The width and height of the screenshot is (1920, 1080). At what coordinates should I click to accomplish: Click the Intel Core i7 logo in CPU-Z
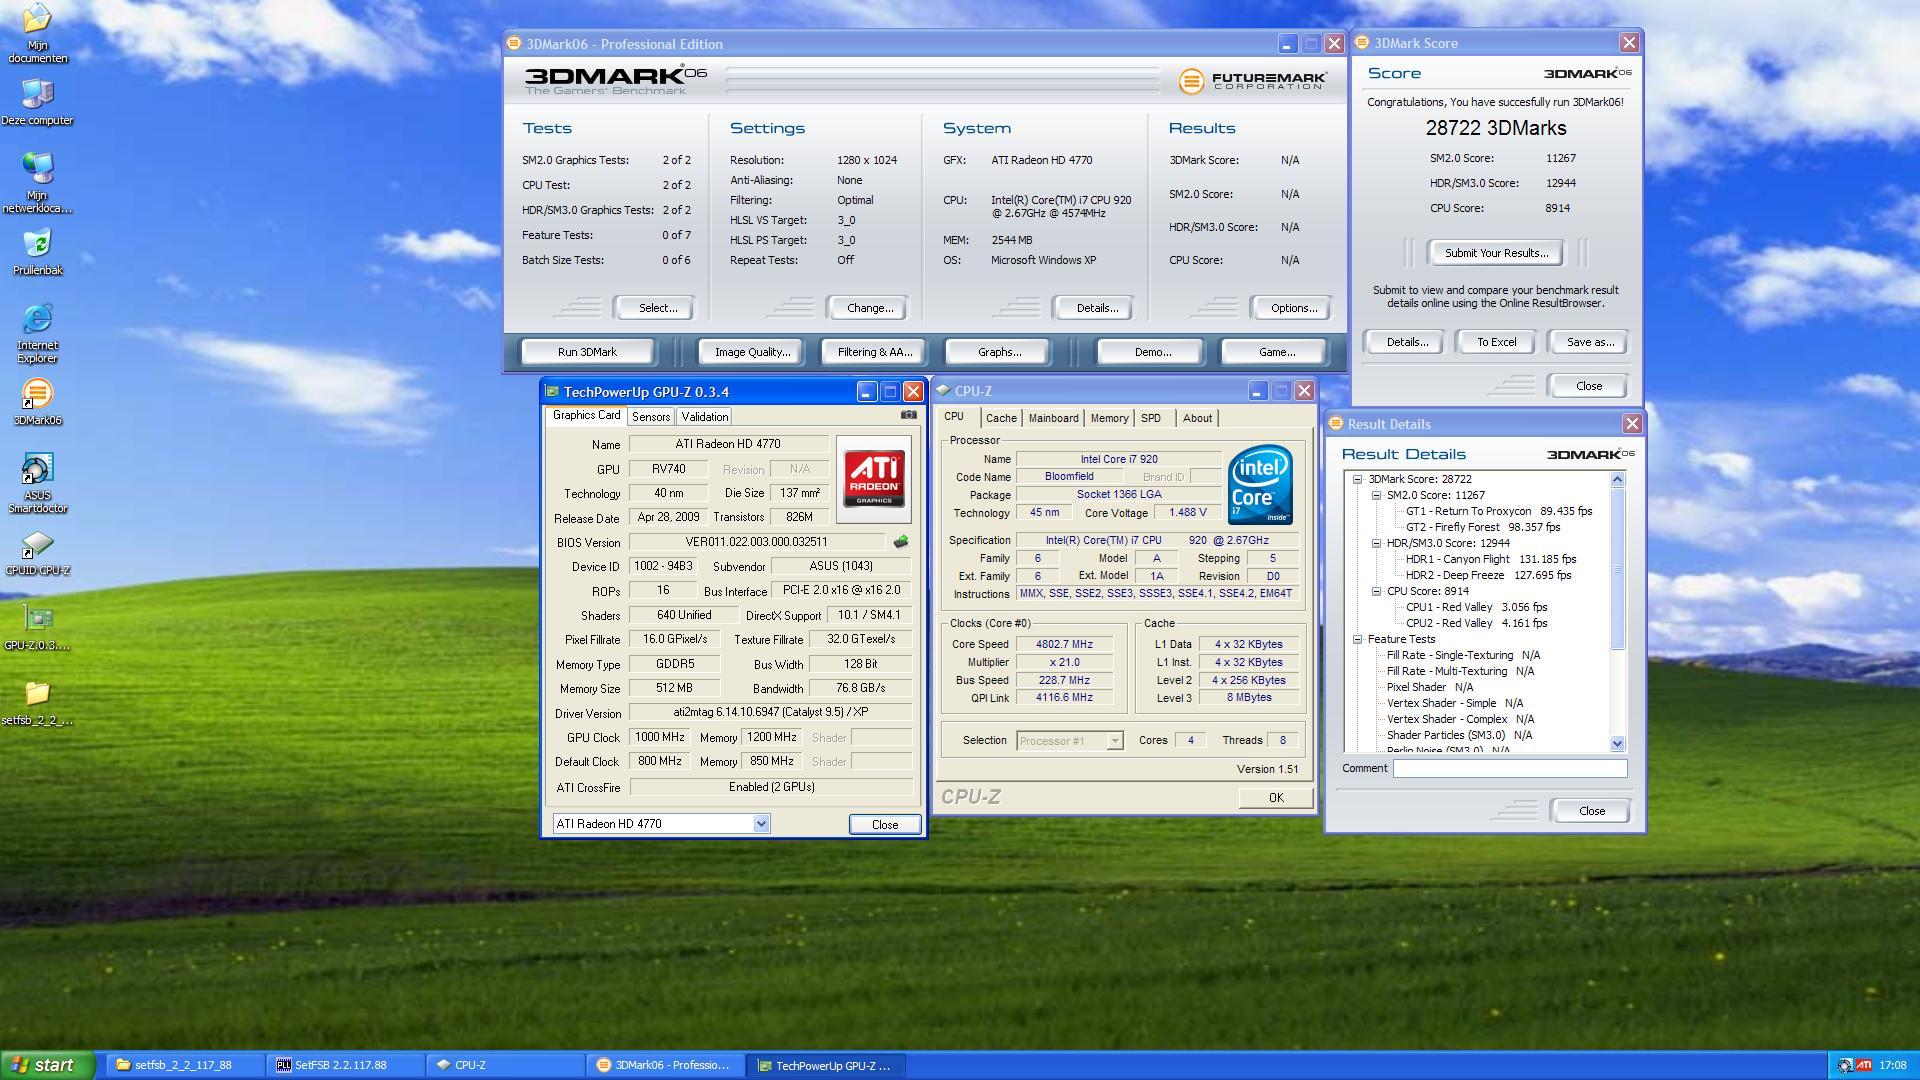[x=1260, y=484]
